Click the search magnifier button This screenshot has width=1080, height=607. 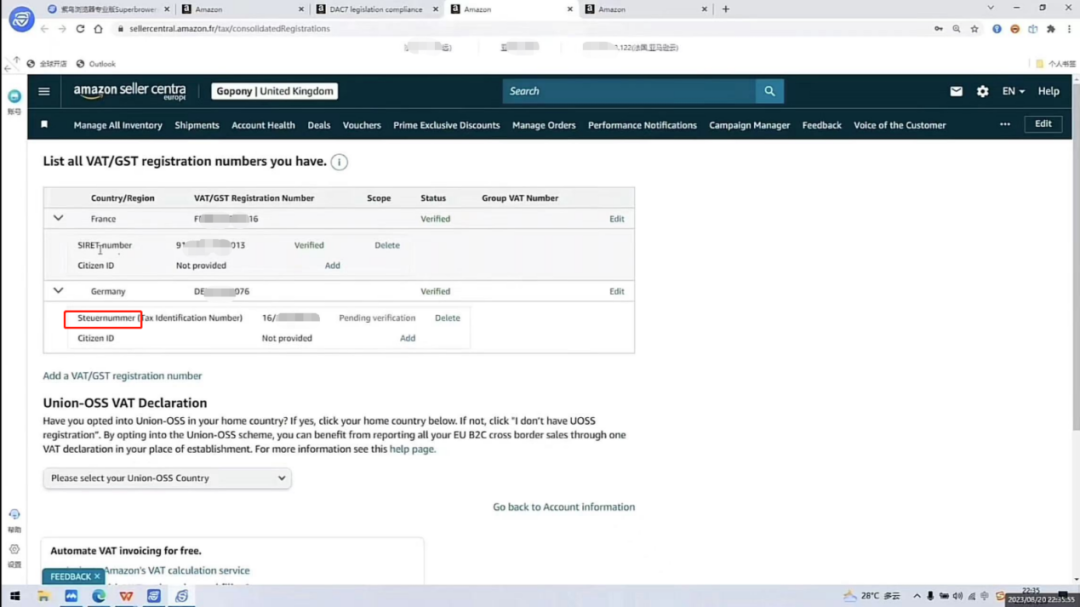[769, 91]
